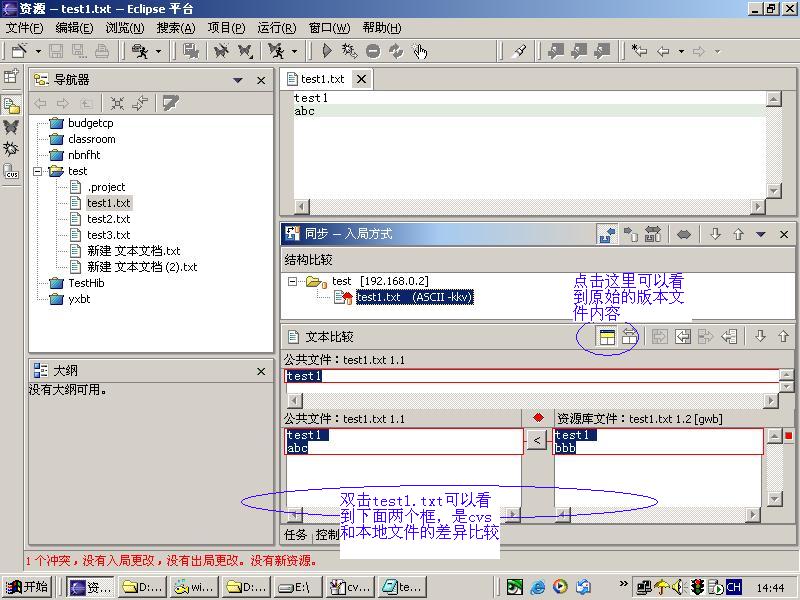
Task: Select test1.txt (ASCII -kkv) in structure compare
Action: point(415,297)
